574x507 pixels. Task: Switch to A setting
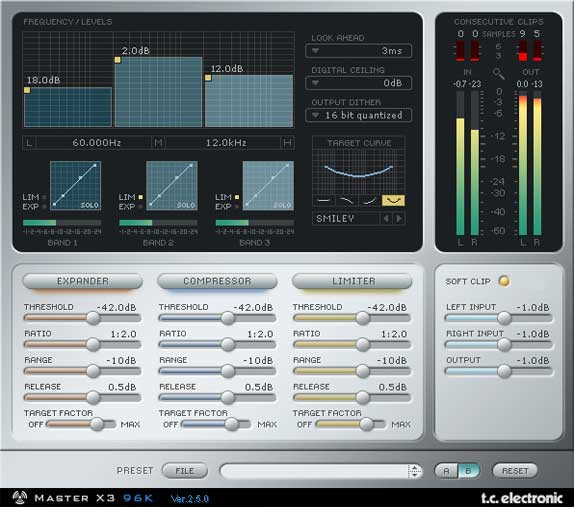tap(446, 471)
